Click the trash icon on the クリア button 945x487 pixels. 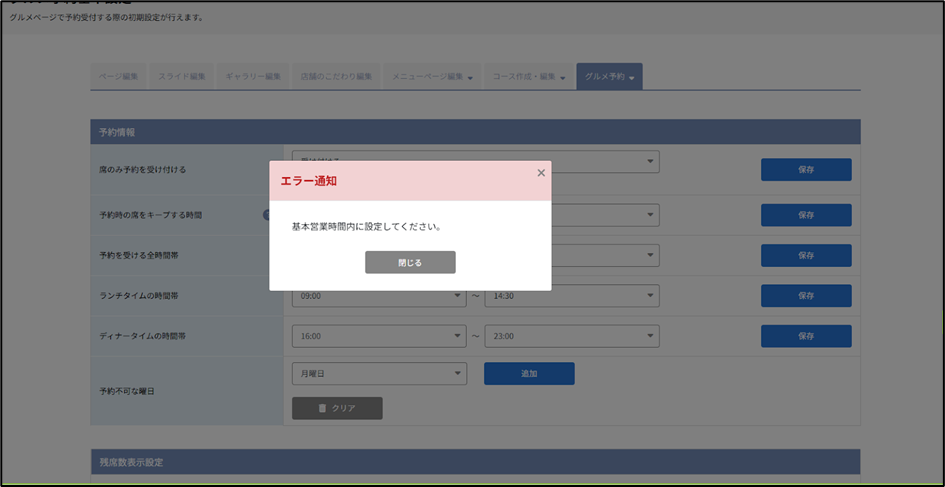(x=321, y=408)
